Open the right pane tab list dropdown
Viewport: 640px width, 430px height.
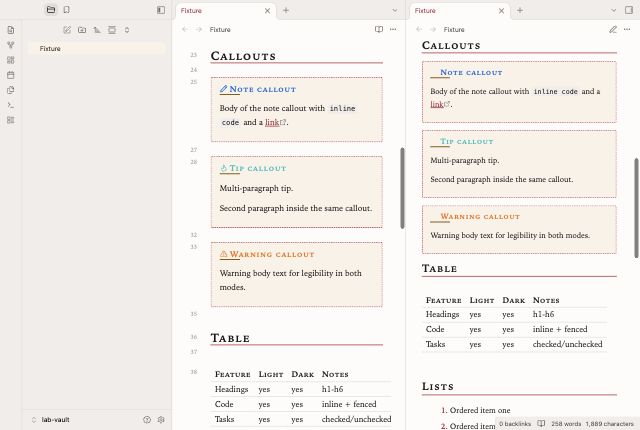tap(613, 10)
